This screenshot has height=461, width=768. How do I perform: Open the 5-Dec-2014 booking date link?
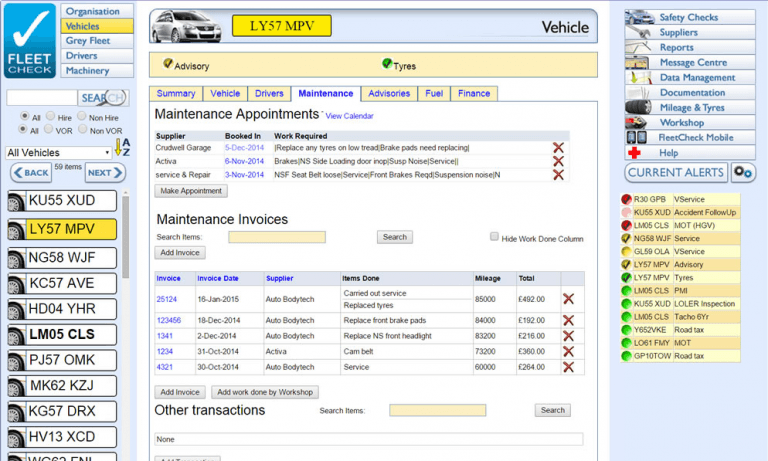coord(244,147)
